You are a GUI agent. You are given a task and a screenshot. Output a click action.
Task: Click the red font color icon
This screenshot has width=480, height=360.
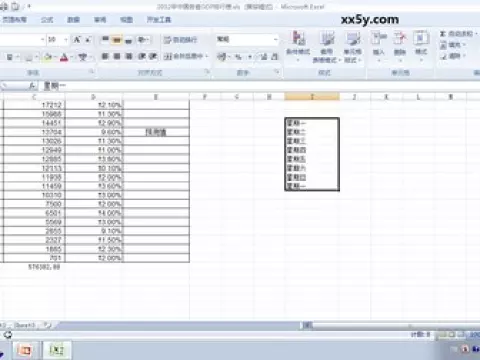click(x=64, y=57)
